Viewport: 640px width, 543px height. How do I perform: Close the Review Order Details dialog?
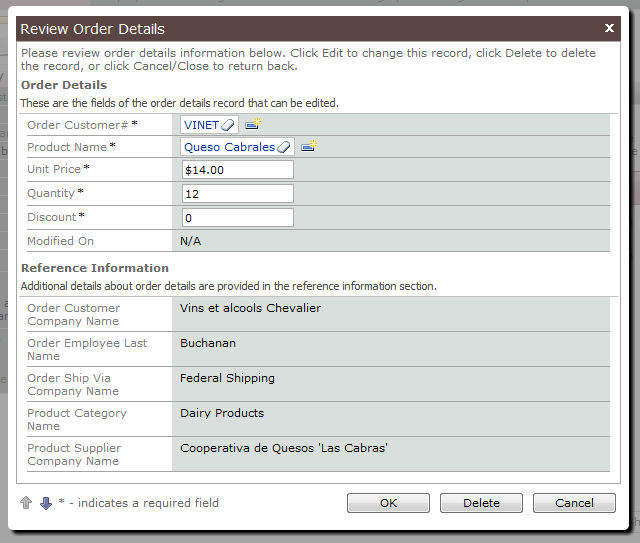pos(609,28)
